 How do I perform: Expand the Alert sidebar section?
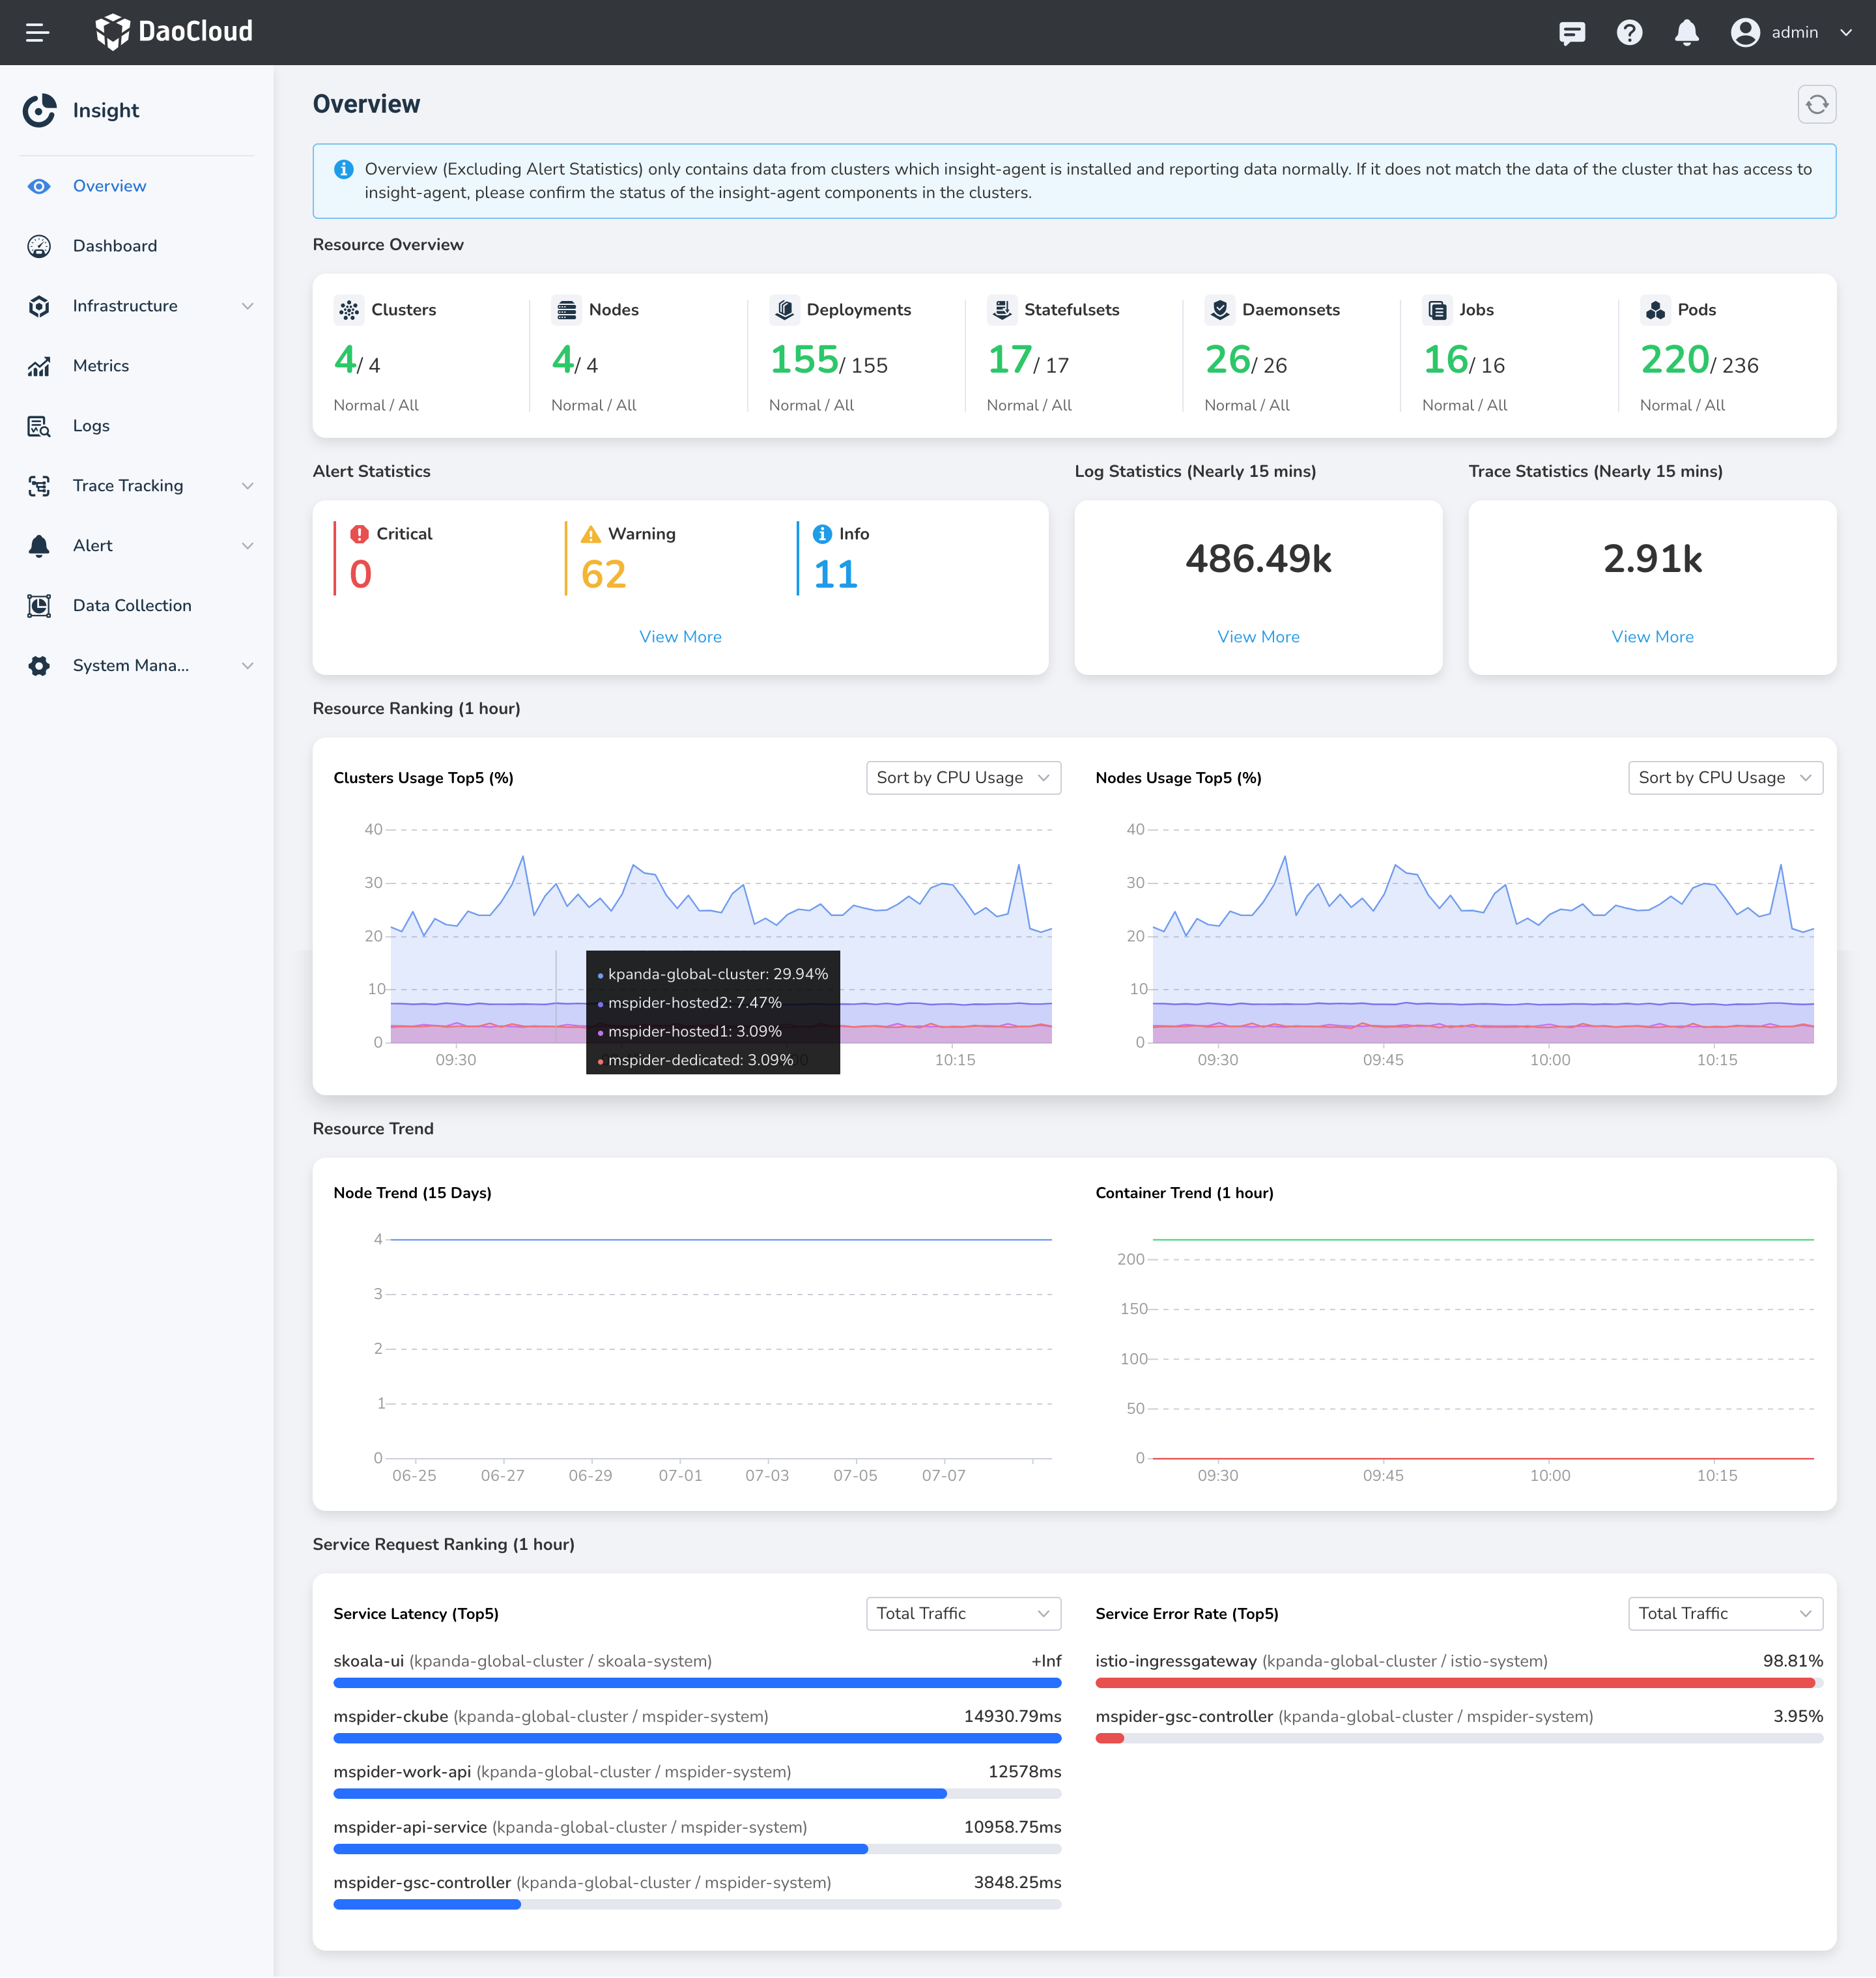[247, 546]
